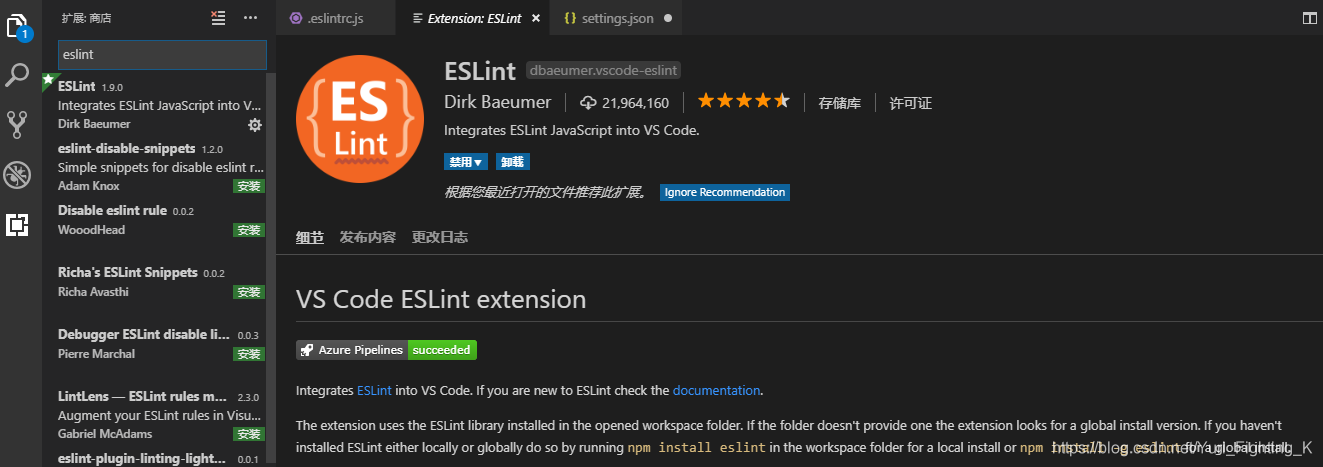Open the 发布内容 contributions tab
This screenshot has width=1323, height=467.
pyautogui.click(x=367, y=237)
